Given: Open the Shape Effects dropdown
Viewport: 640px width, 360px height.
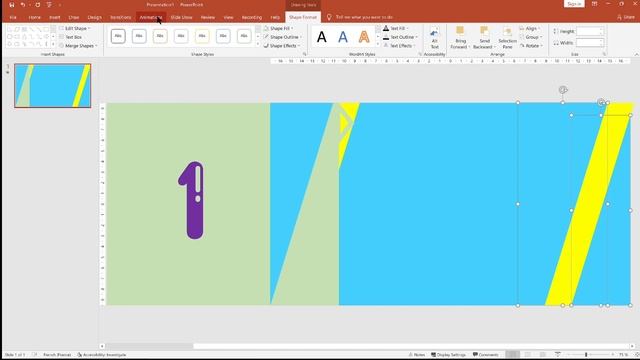Looking at the screenshot, I should (x=282, y=46).
